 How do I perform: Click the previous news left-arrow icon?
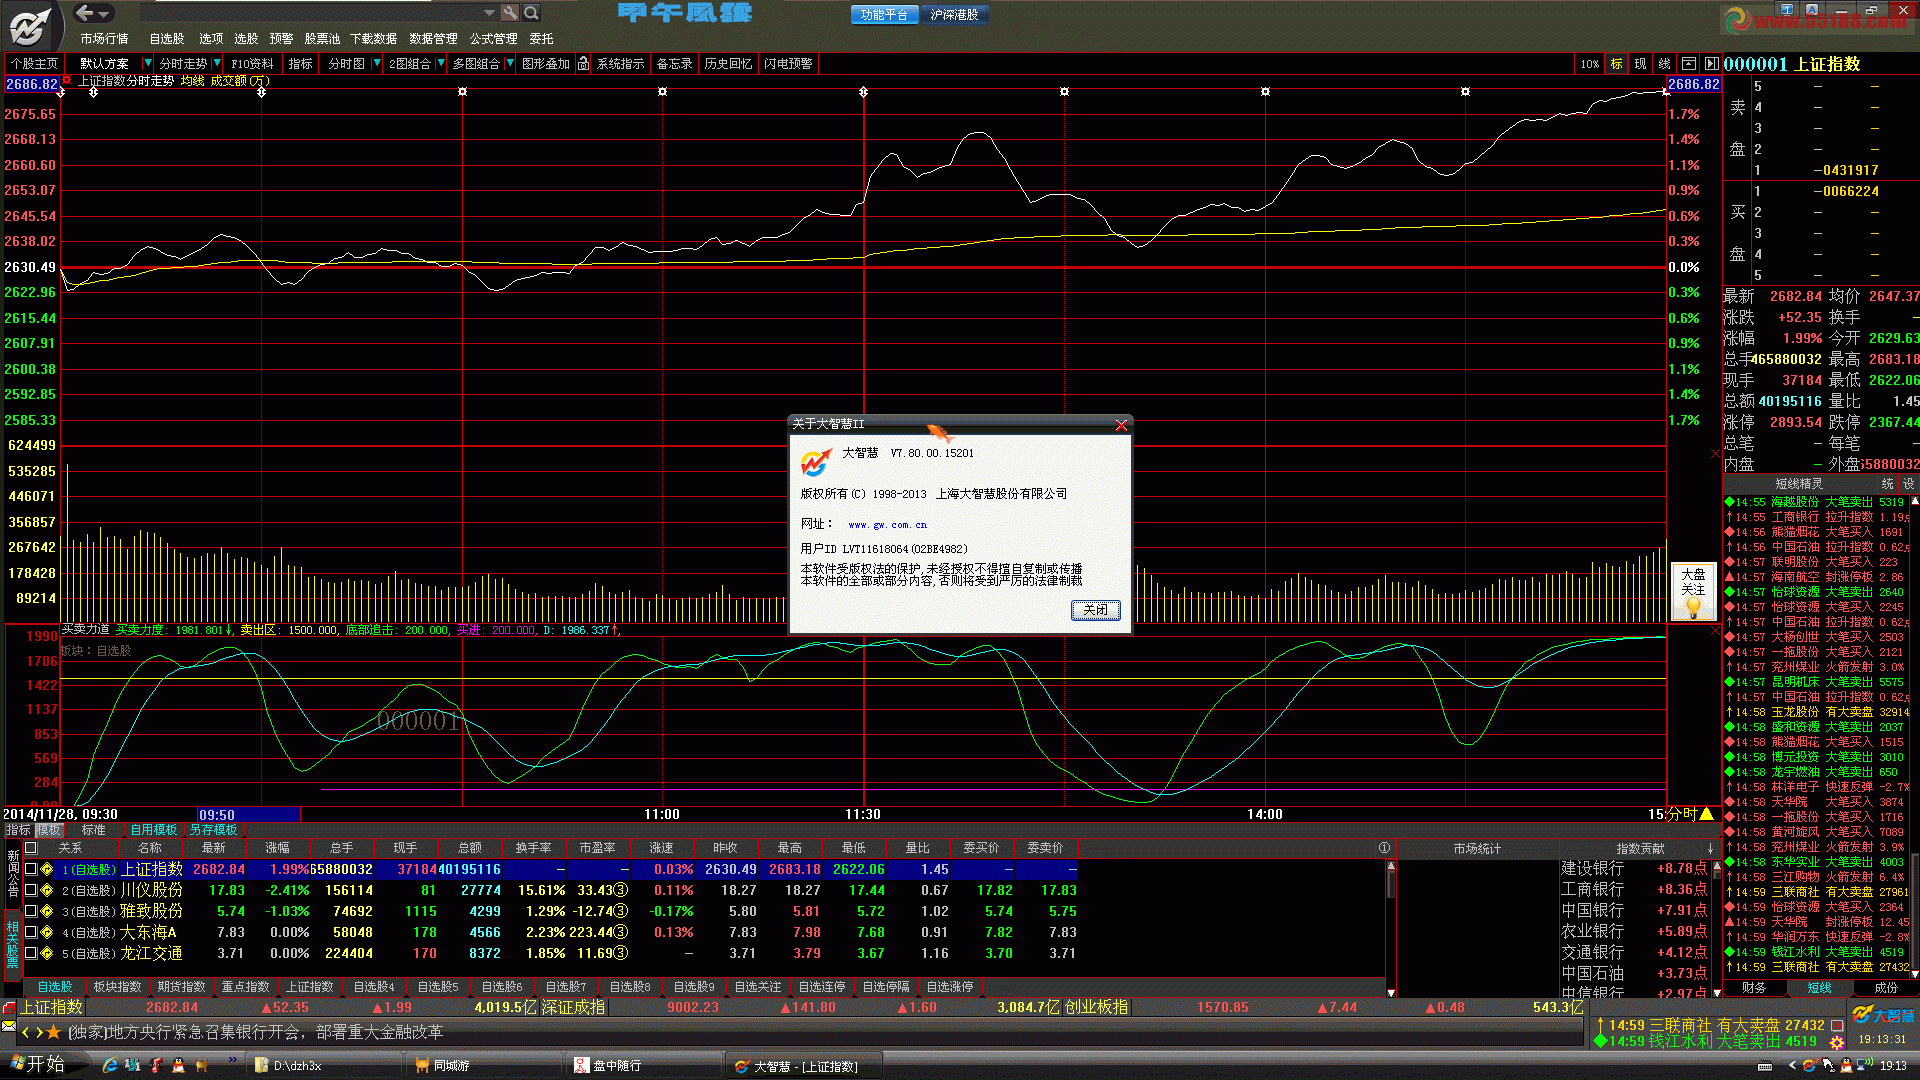26,1032
